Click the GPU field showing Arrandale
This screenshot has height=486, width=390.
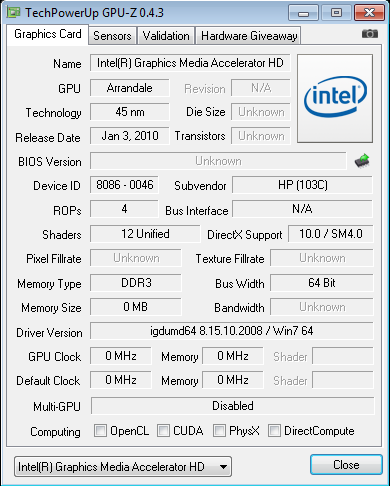[x=129, y=88]
